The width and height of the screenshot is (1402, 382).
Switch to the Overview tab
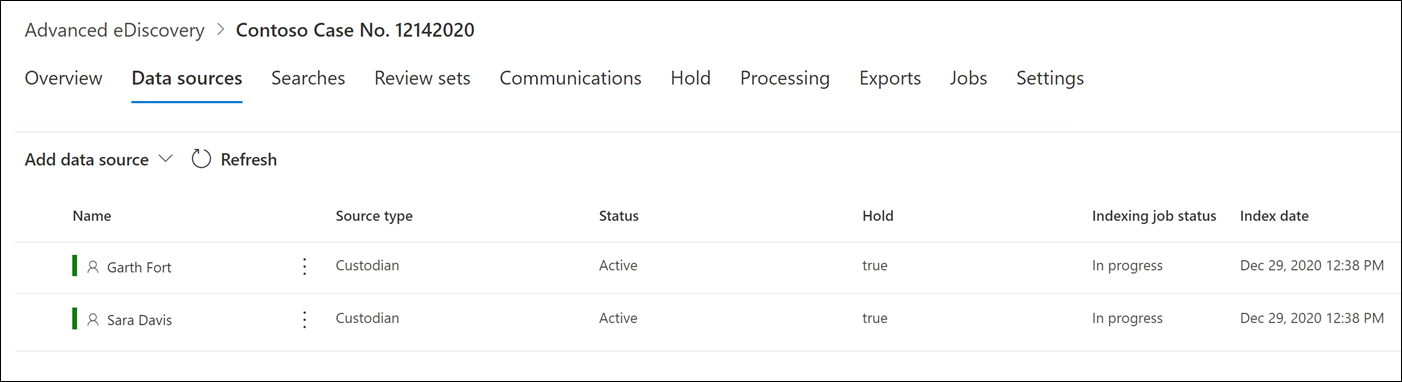point(63,78)
